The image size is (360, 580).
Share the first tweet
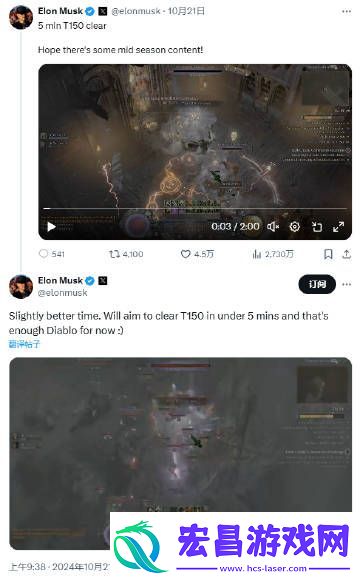coord(346,254)
